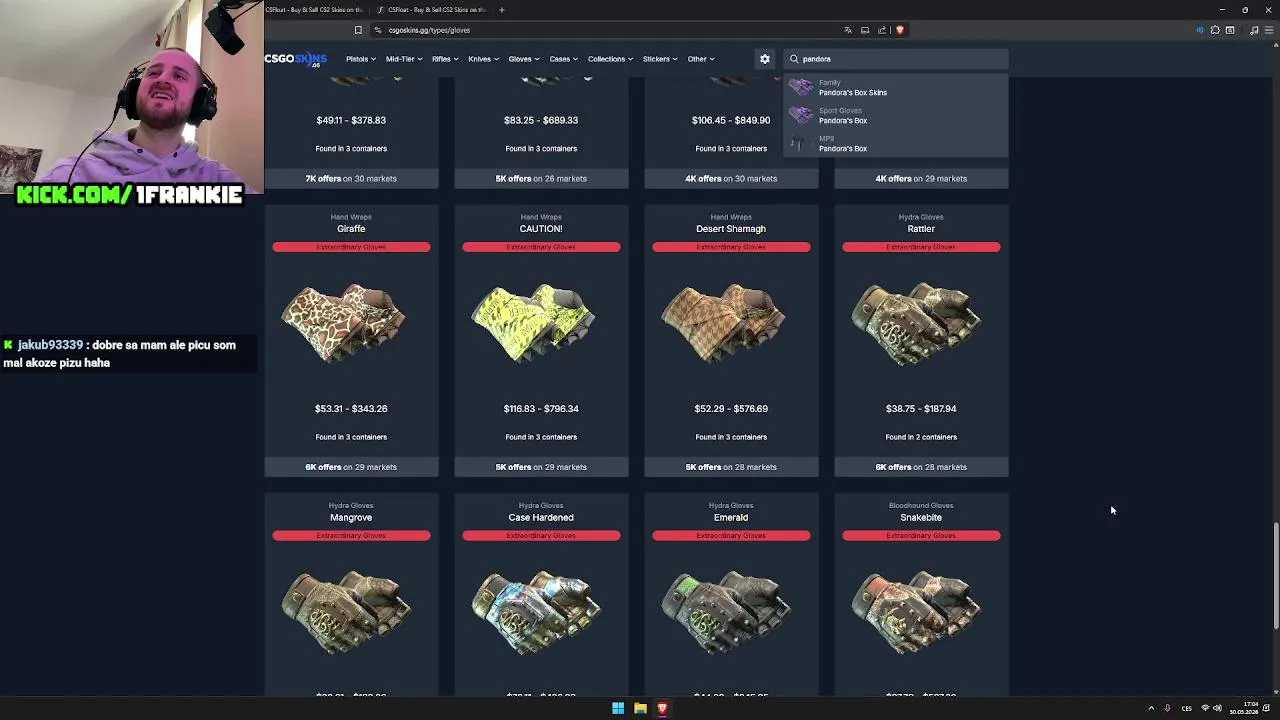Expand the Stickers dropdown menu
Screen dimensions: 1280x720
coord(660,59)
